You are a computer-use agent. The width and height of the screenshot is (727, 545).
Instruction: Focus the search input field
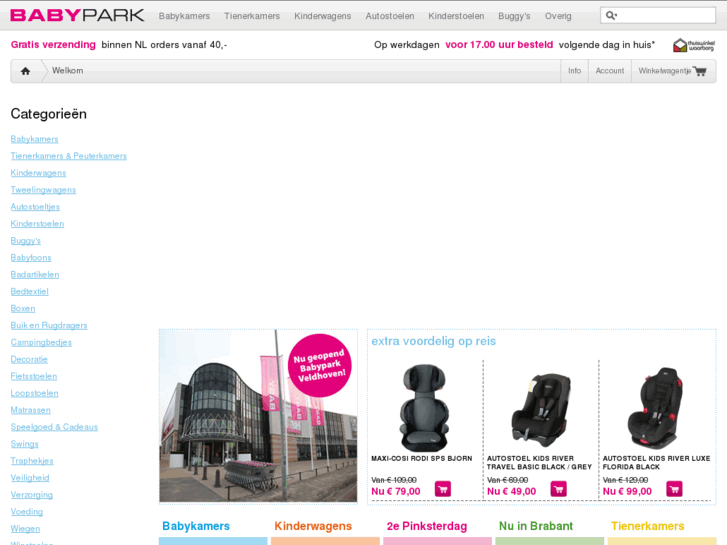pyautogui.click(x=657, y=15)
